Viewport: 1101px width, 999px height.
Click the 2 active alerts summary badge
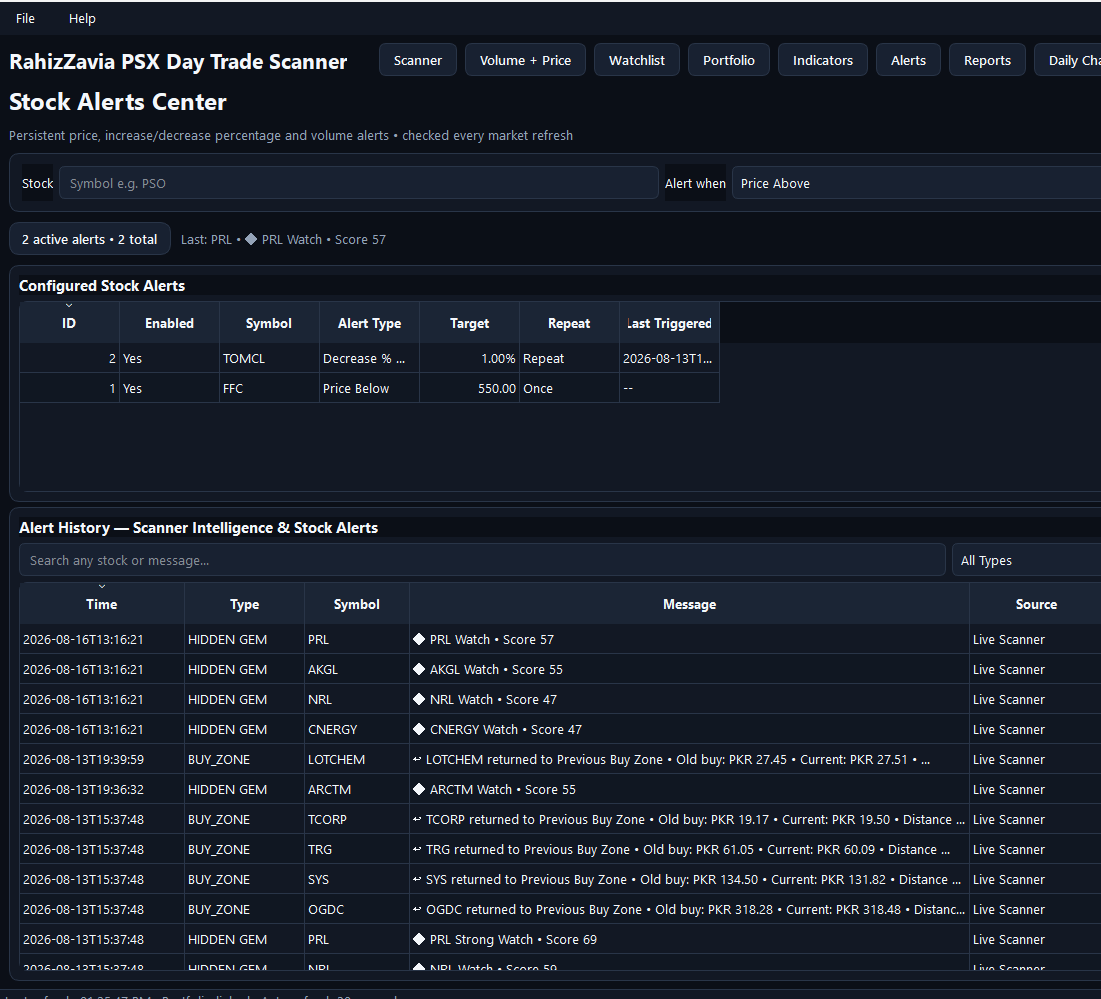[x=90, y=239]
